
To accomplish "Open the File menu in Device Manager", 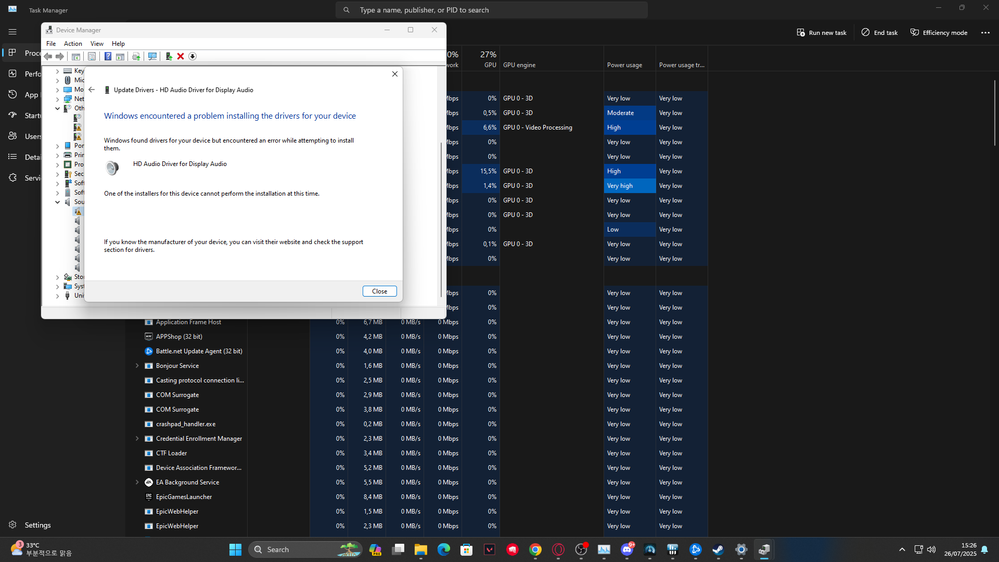I will point(51,44).
